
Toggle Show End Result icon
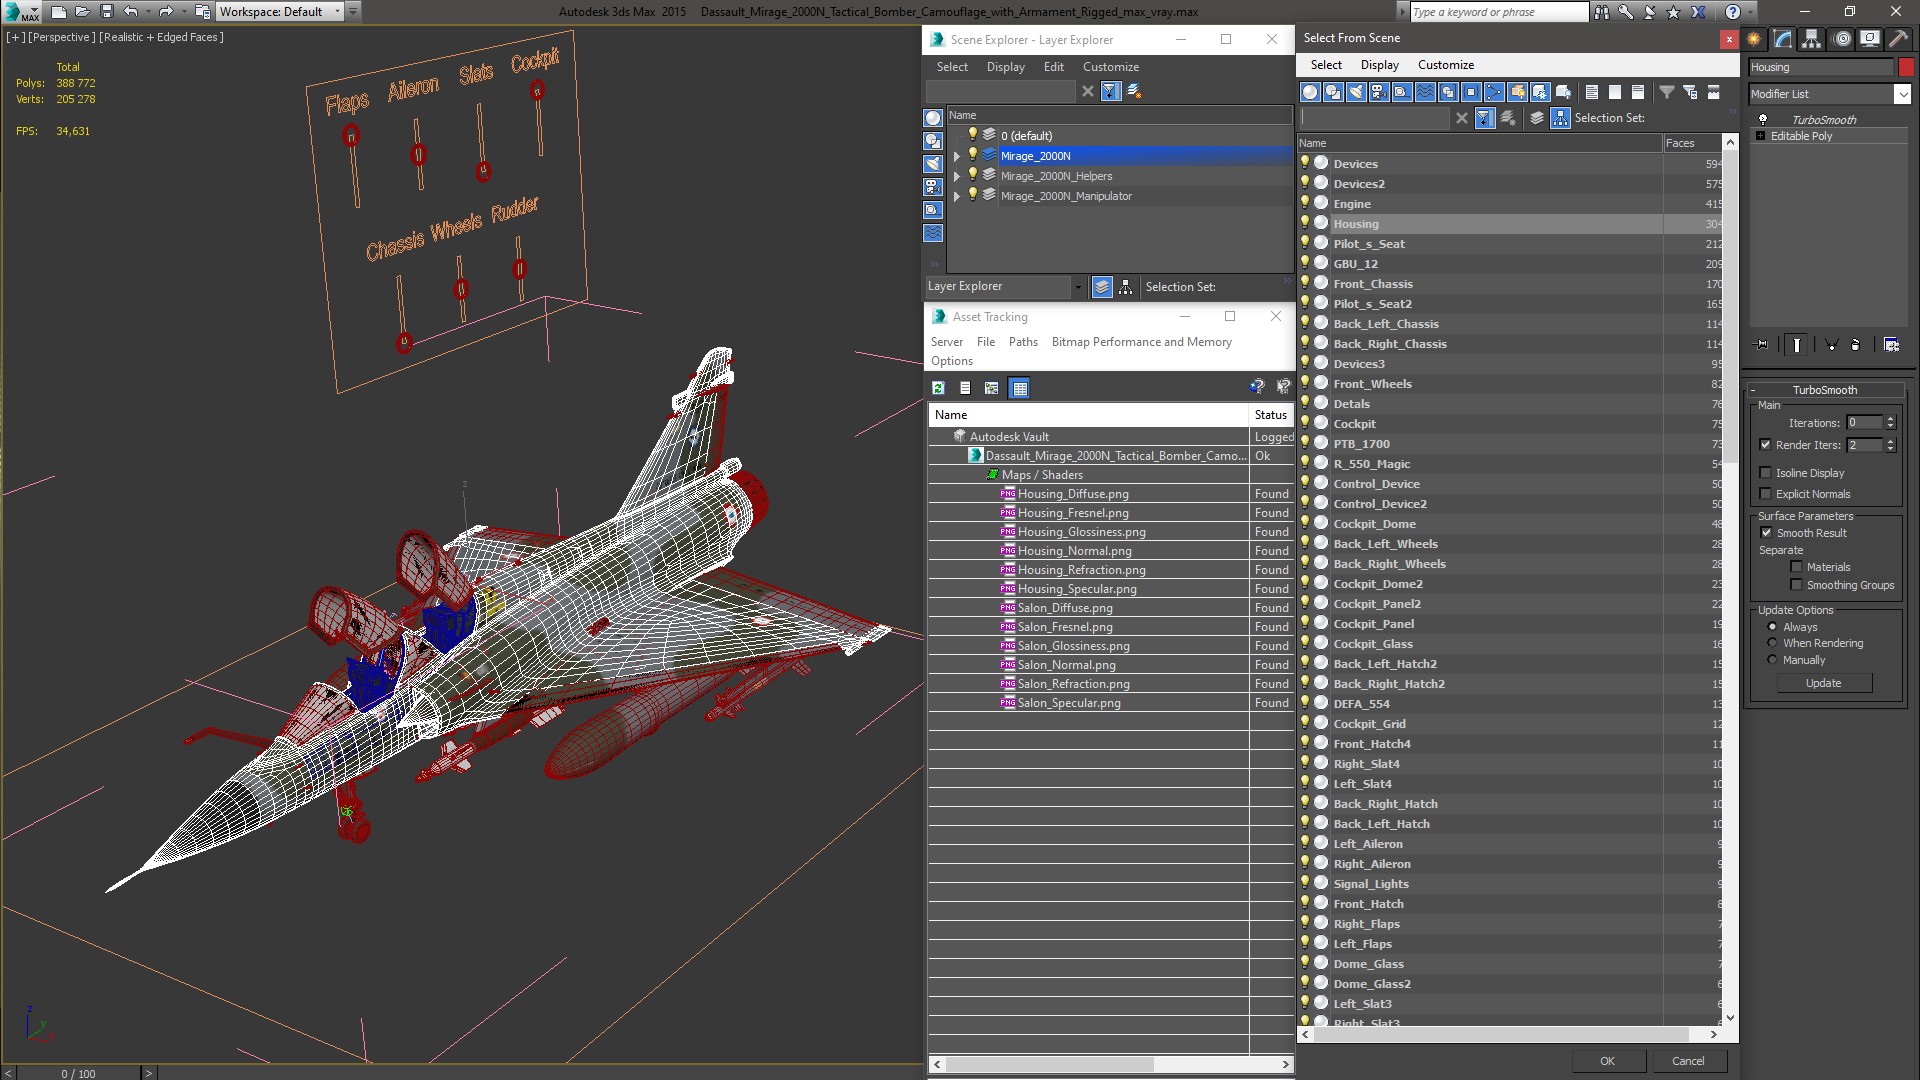click(x=1797, y=344)
